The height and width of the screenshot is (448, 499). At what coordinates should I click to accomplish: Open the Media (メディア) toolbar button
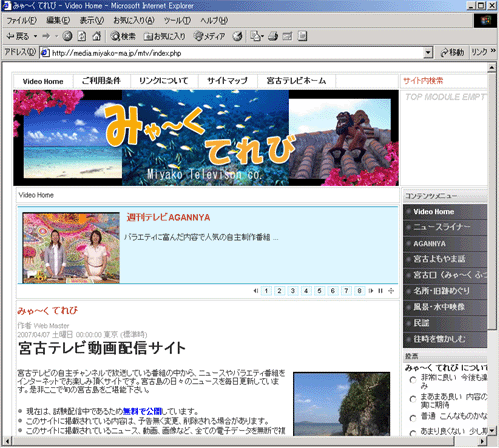[x=209, y=36]
